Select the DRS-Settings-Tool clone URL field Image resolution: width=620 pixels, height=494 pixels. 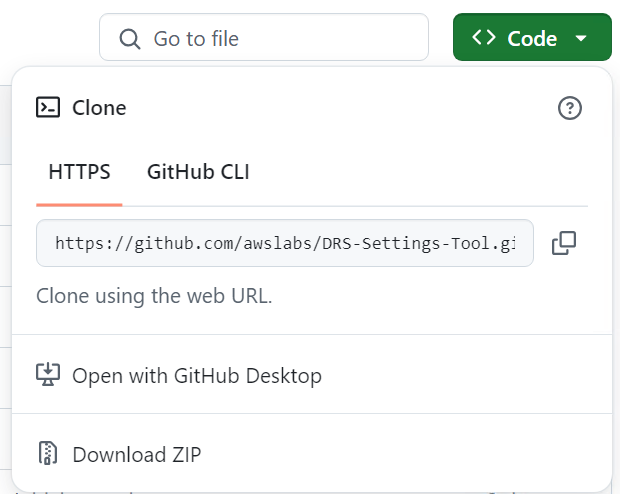click(x=285, y=243)
